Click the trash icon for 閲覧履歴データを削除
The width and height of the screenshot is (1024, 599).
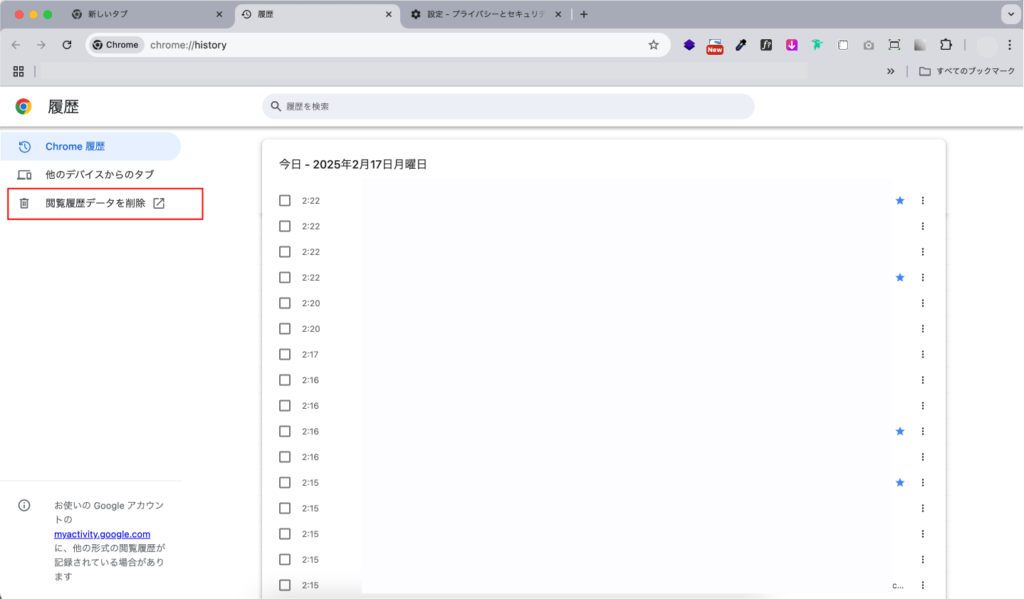point(25,203)
